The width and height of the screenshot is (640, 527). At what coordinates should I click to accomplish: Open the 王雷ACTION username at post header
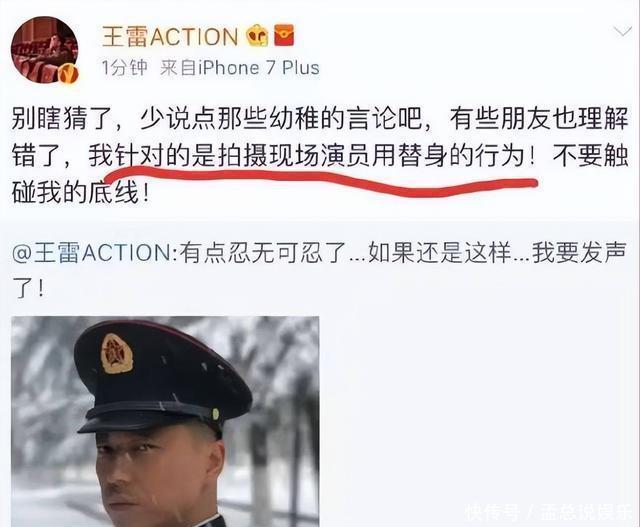coord(170,36)
